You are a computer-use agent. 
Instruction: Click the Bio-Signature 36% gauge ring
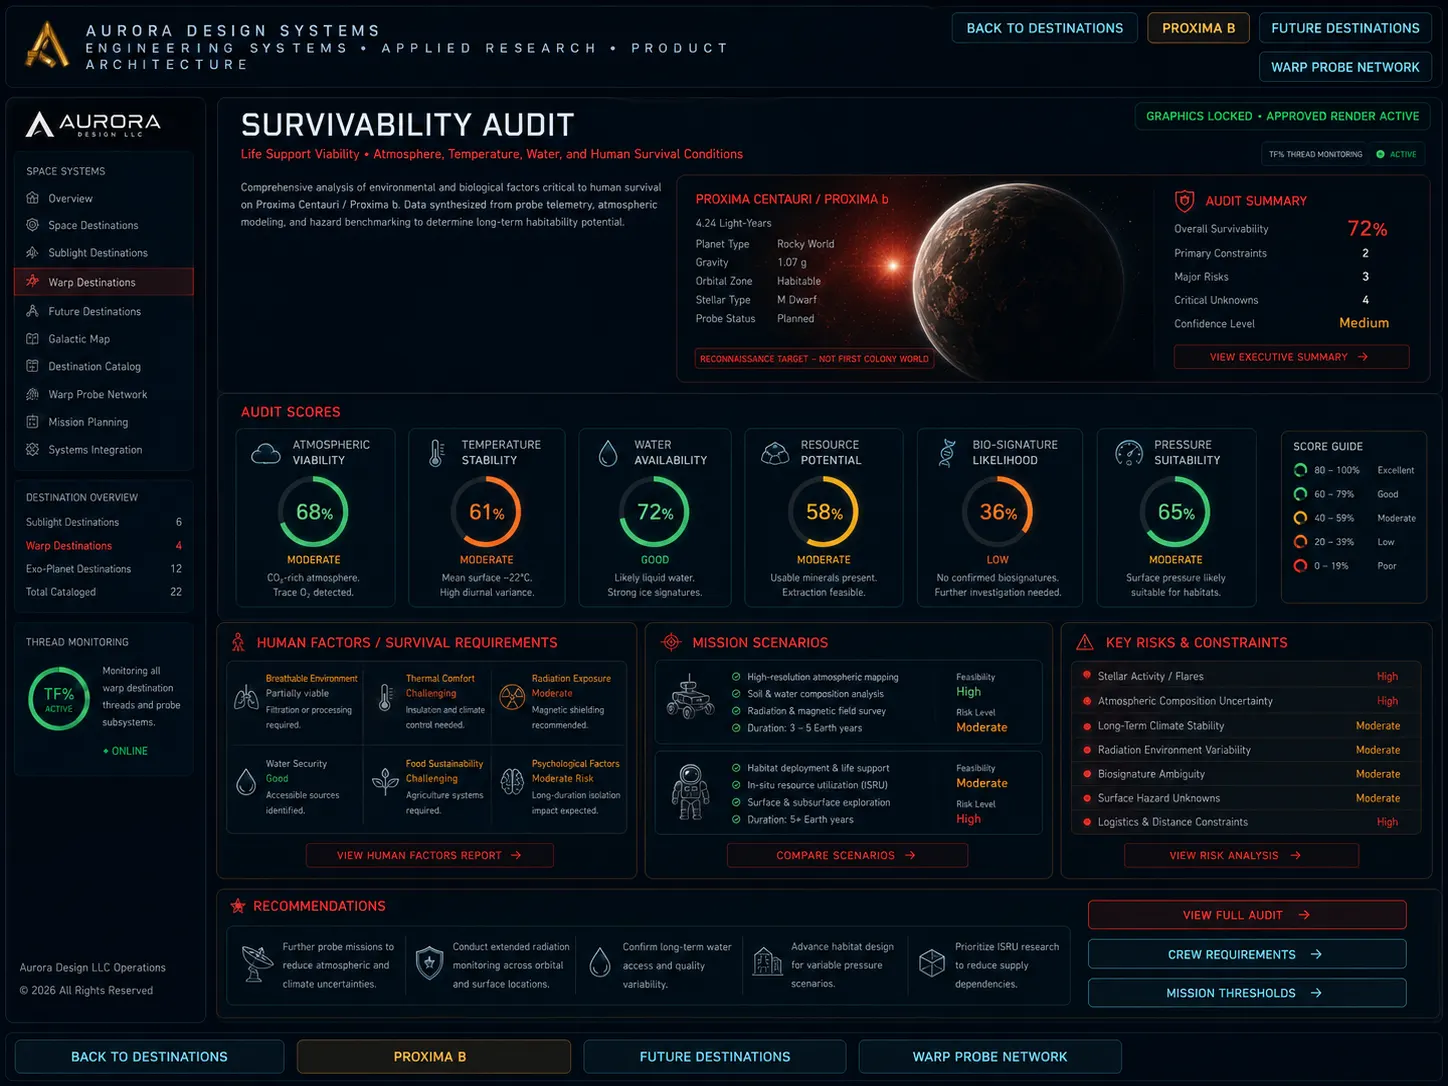tap(998, 512)
